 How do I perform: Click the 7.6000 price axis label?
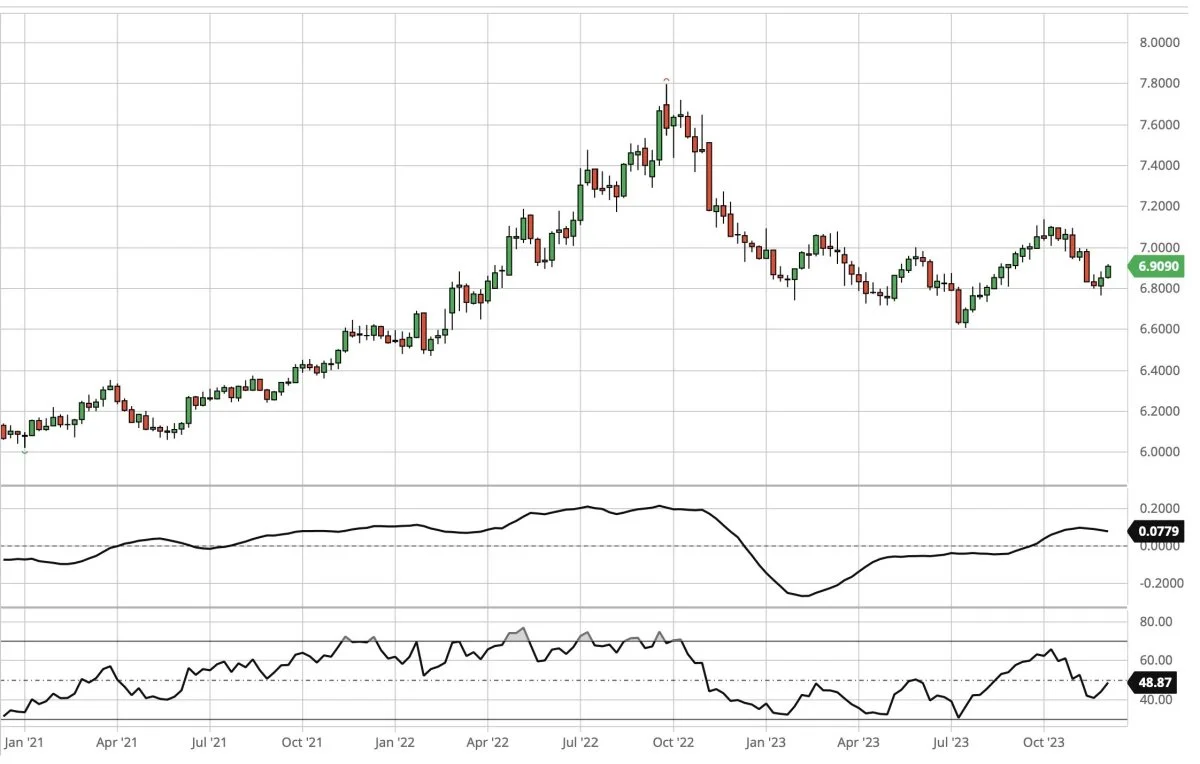pos(1159,125)
